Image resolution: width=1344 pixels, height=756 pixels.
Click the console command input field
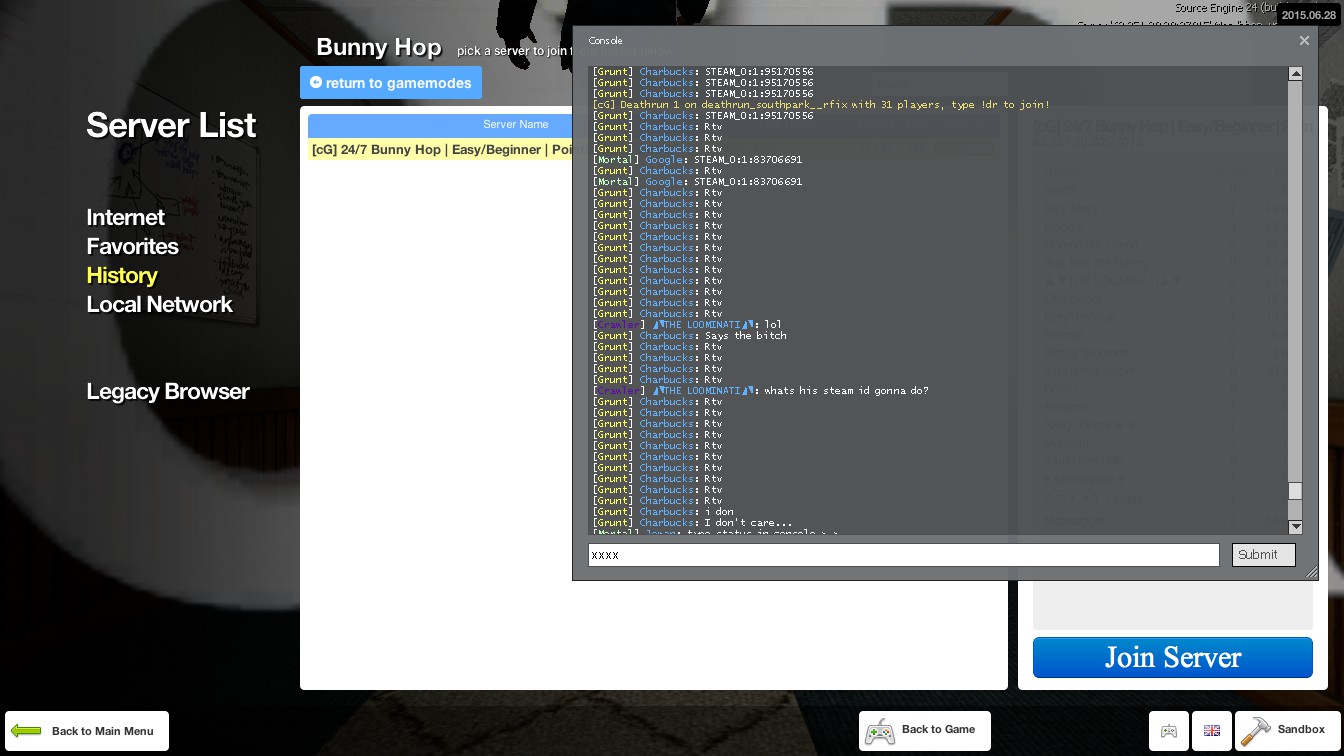click(x=903, y=555)
